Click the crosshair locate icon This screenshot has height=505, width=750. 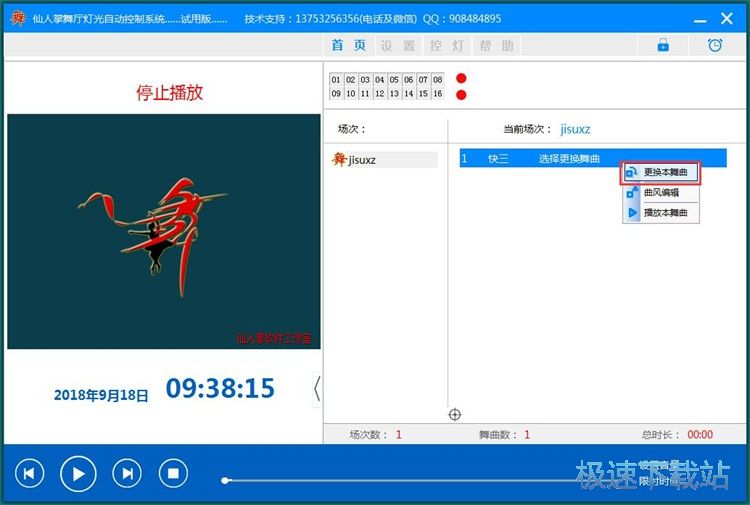(454, 415)
